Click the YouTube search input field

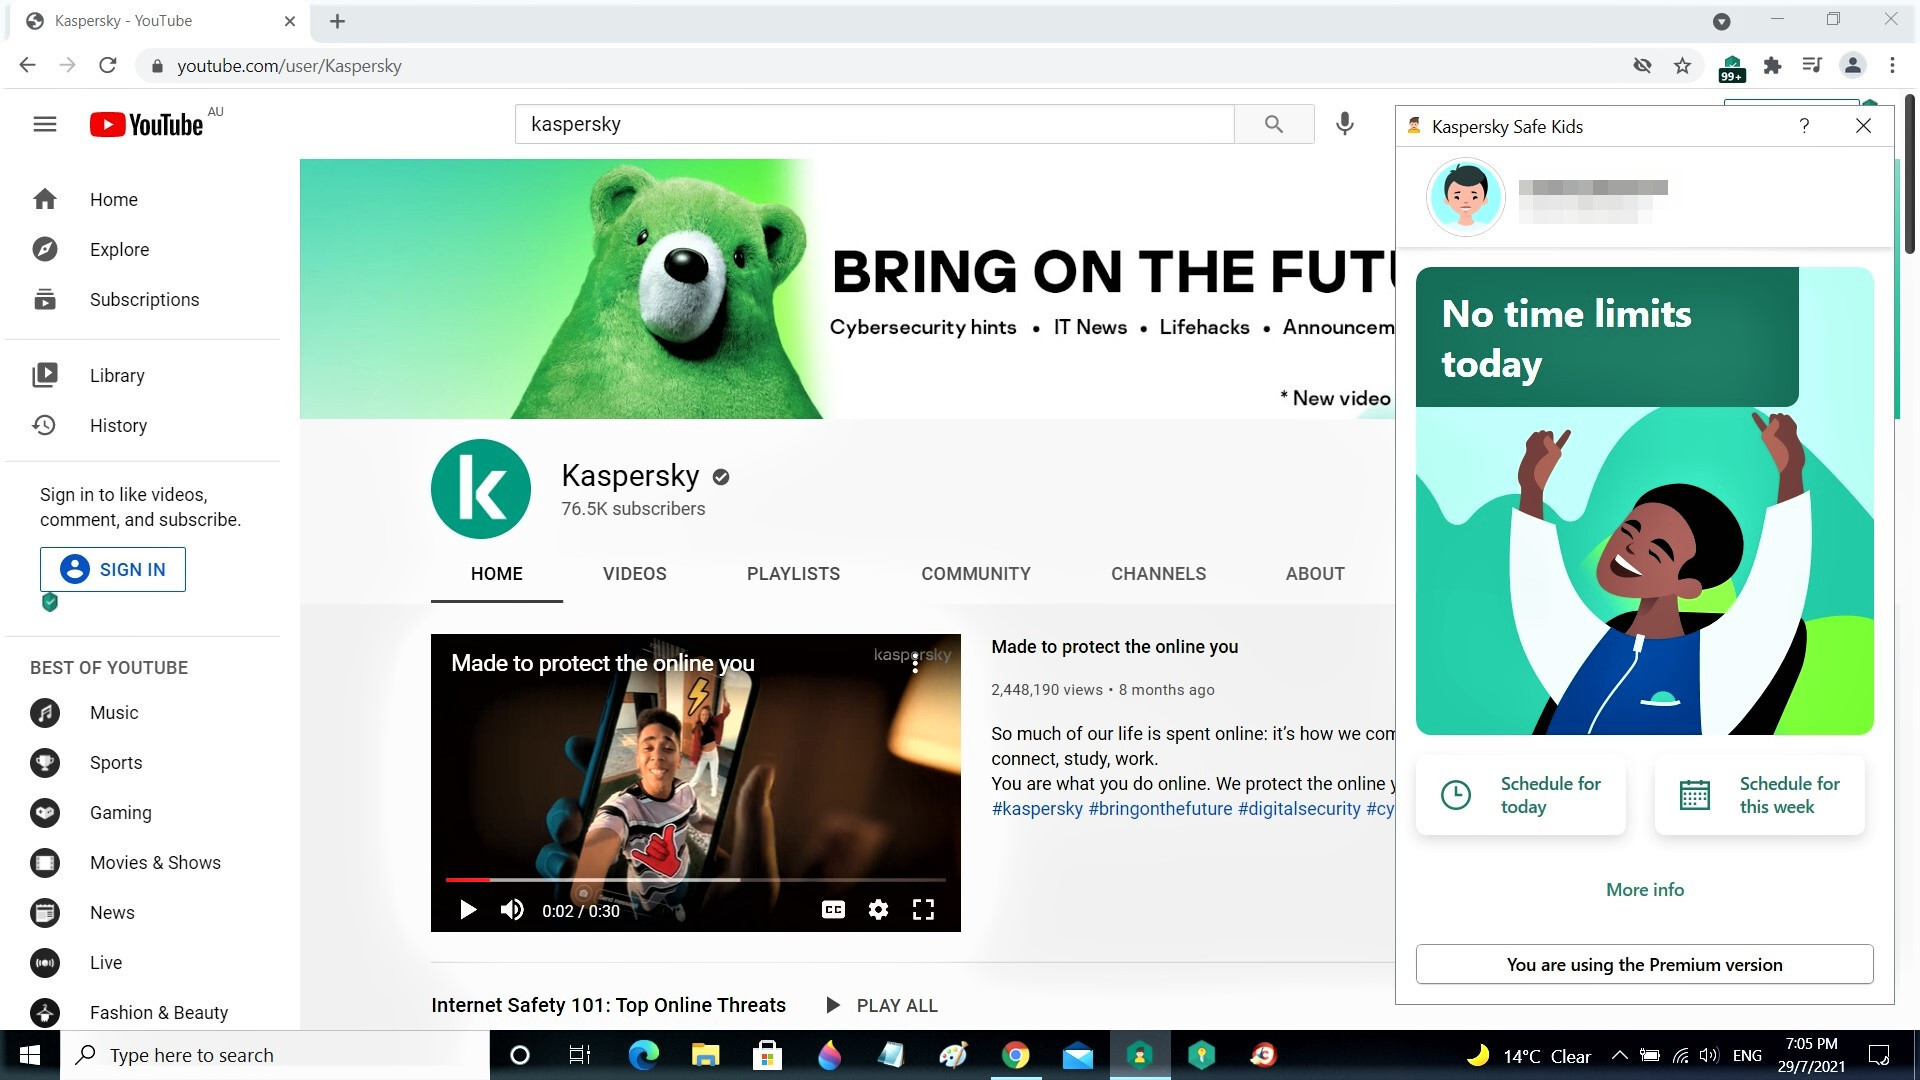pyautogui.click(x=873, y=124)
